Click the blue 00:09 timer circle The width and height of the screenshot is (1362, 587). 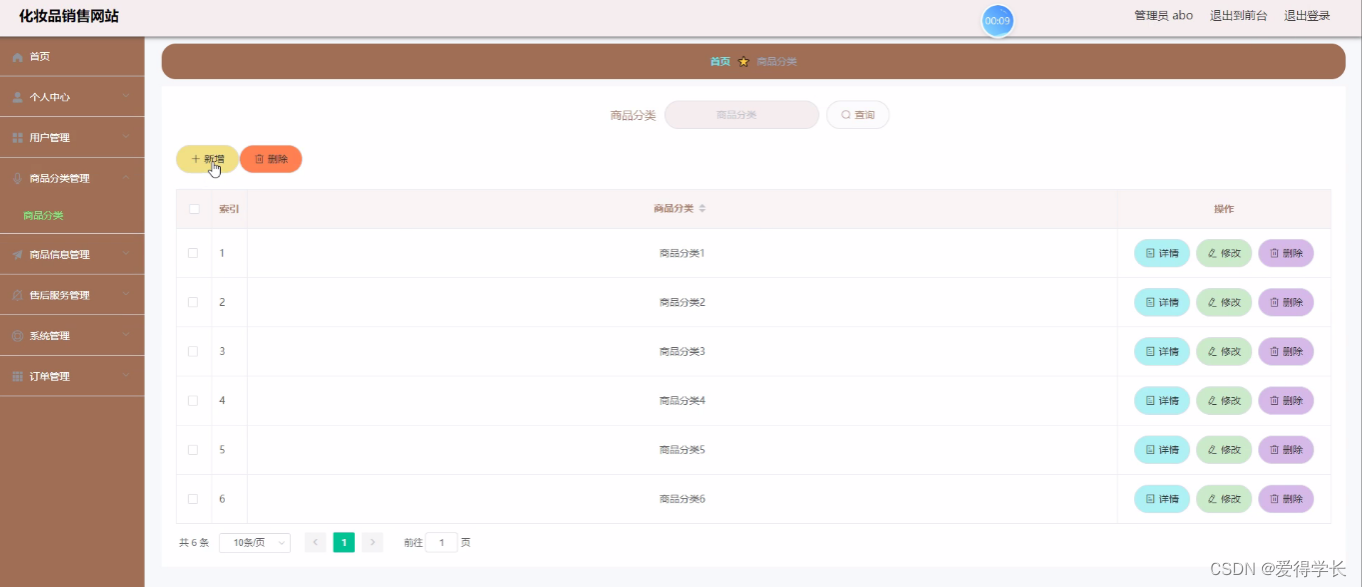(997, 20)
